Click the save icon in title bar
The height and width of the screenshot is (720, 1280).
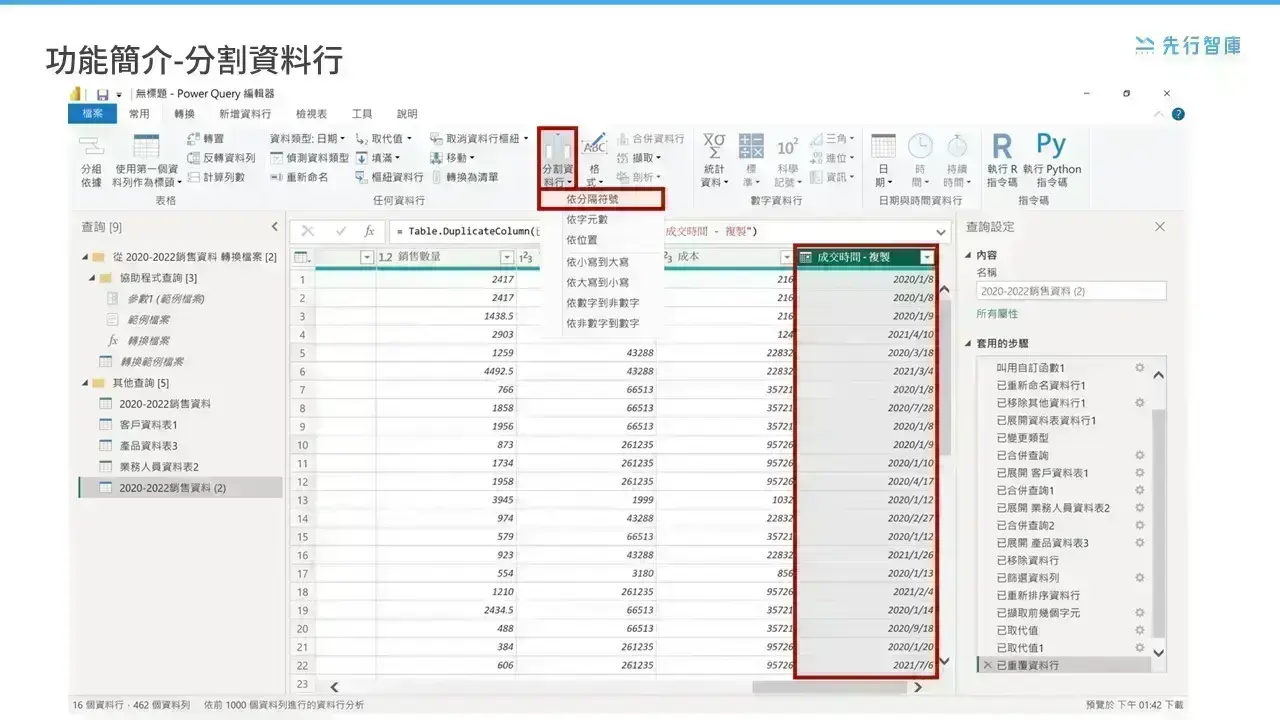pos(102,93)
